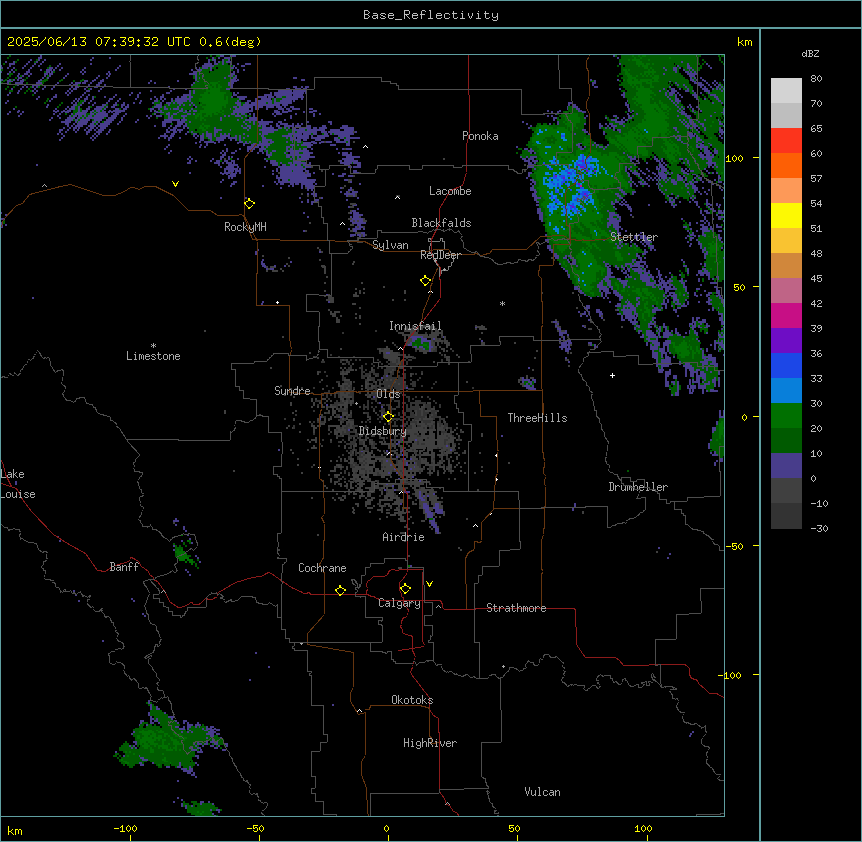This screenshot has height=842, width=862.
Task: Select the violet-purple swatch in dBZ legend
Action: click(x=786, y=340)
